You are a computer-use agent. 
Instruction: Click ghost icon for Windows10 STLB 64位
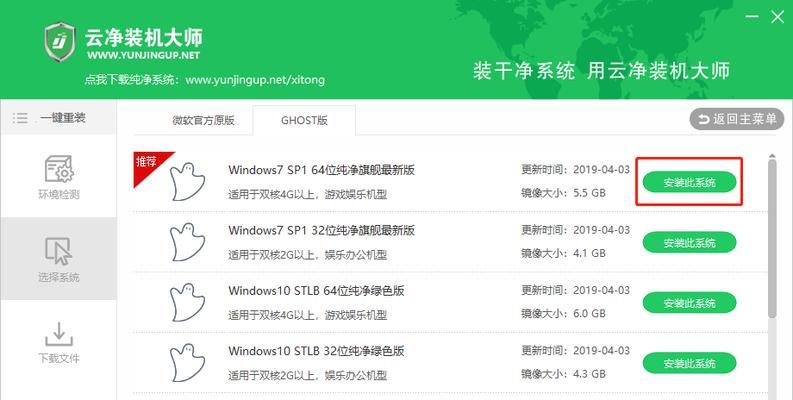(187, 302)
